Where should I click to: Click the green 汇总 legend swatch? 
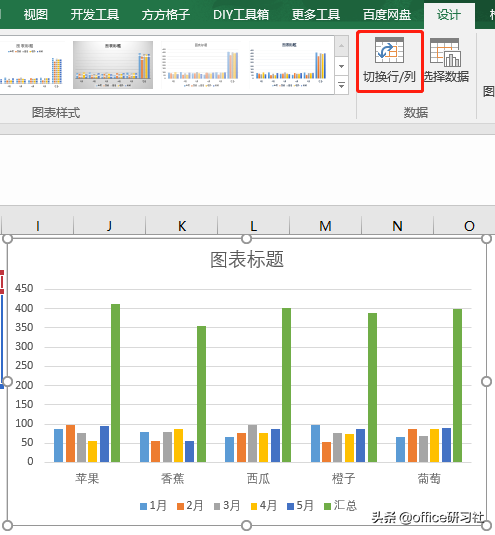(327, 506)
